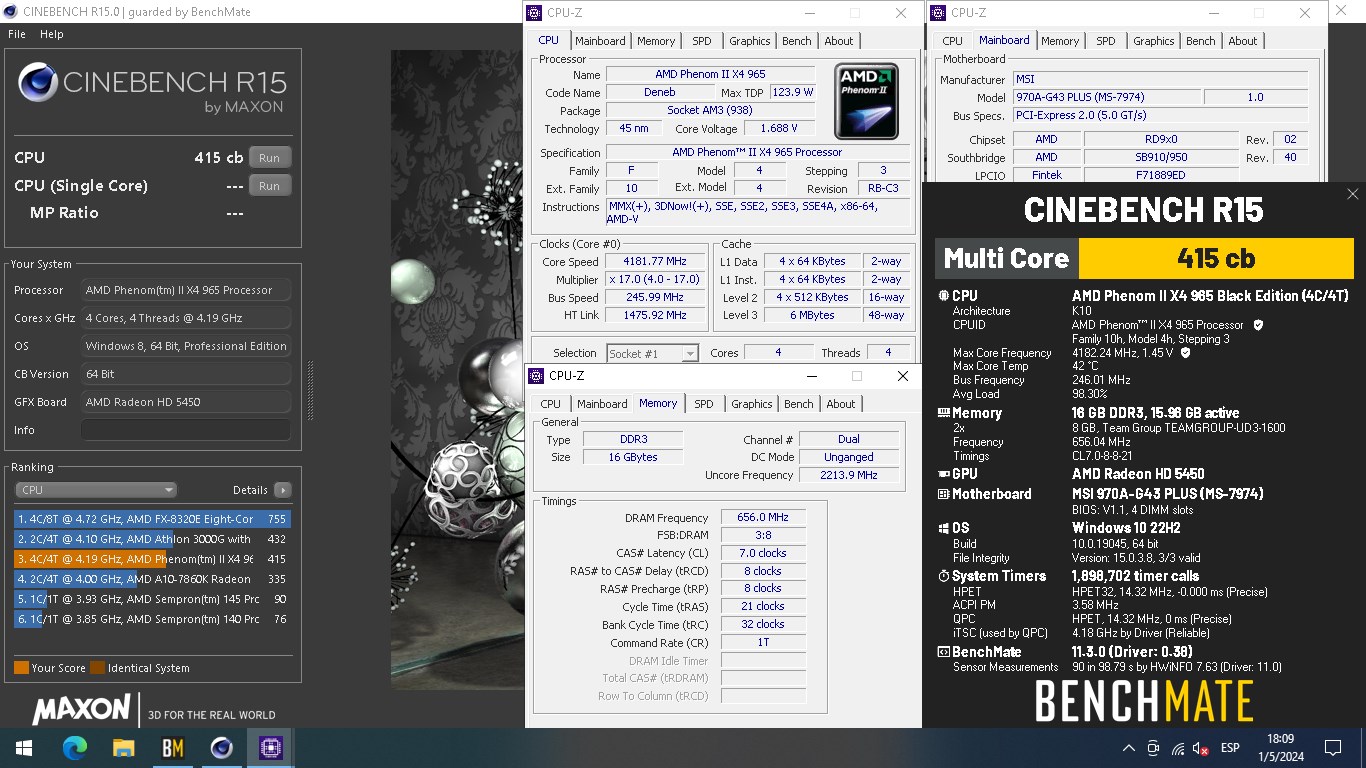This screenshot has width=1366, height=768.
Task: Click the Cinebench R15 logo sphere icon
Action: coord(38,83)
